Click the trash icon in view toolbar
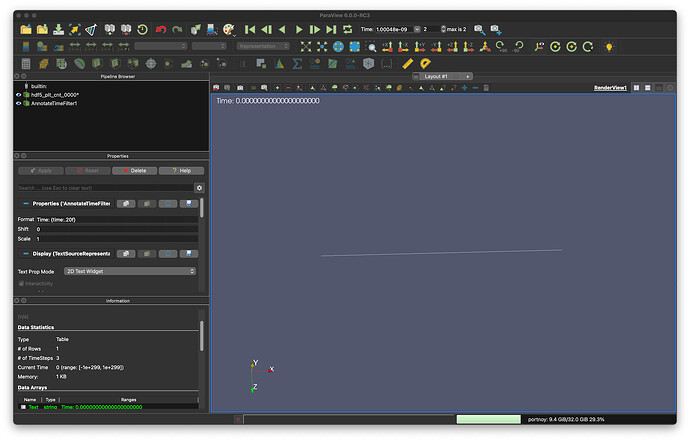The width and height of the screenshot is (690, 440). pos(486,88)
